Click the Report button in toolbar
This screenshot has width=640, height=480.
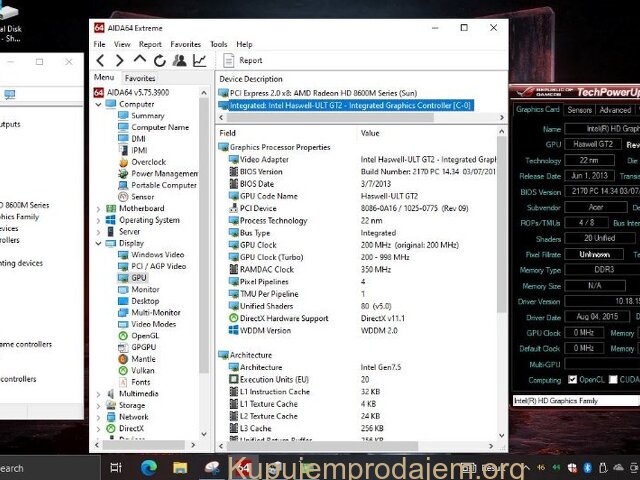(x=243, y=61)
